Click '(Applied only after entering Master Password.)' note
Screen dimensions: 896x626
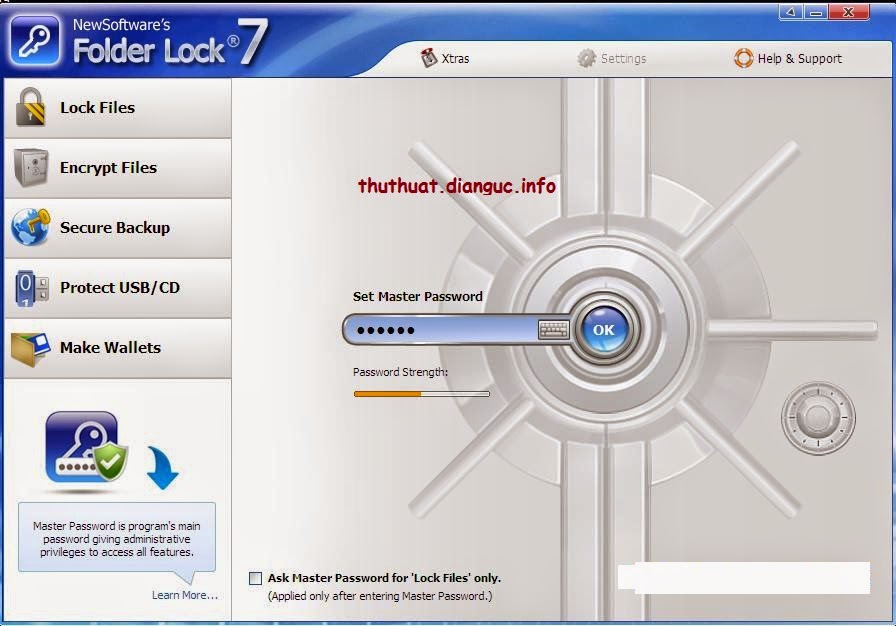click(x=380, y=596)
